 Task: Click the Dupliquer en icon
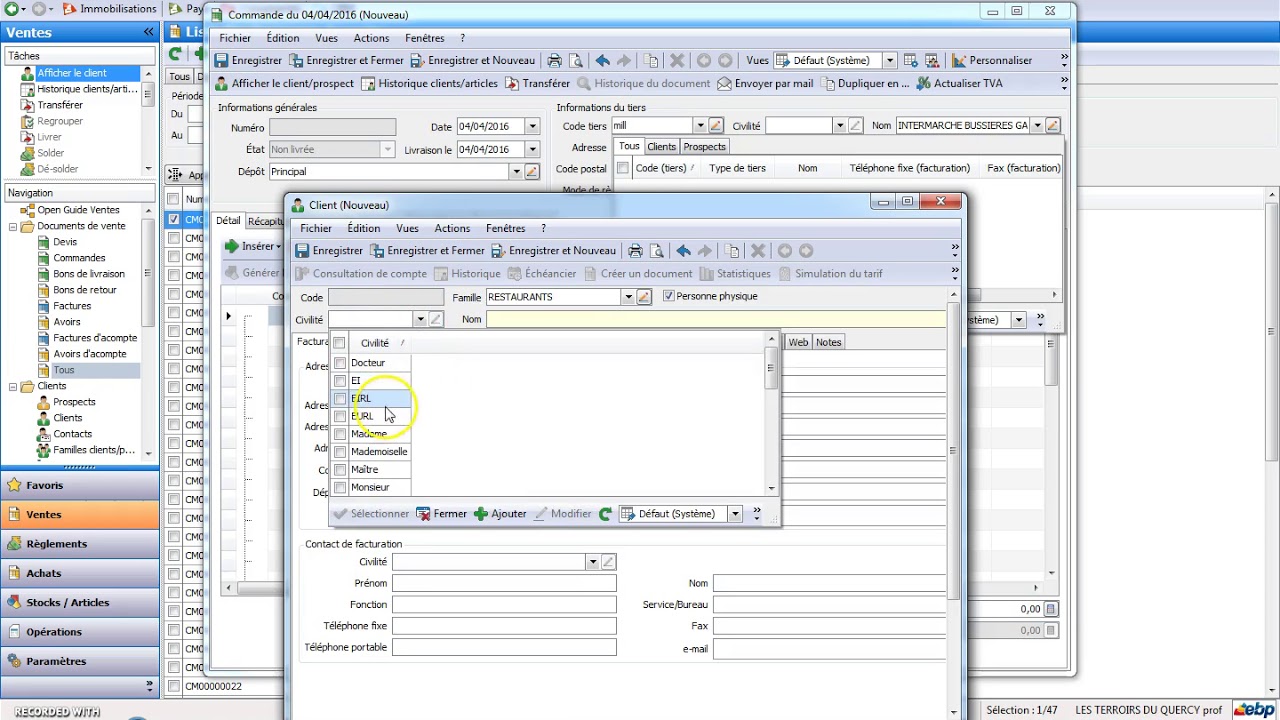[x=827, y=84]
